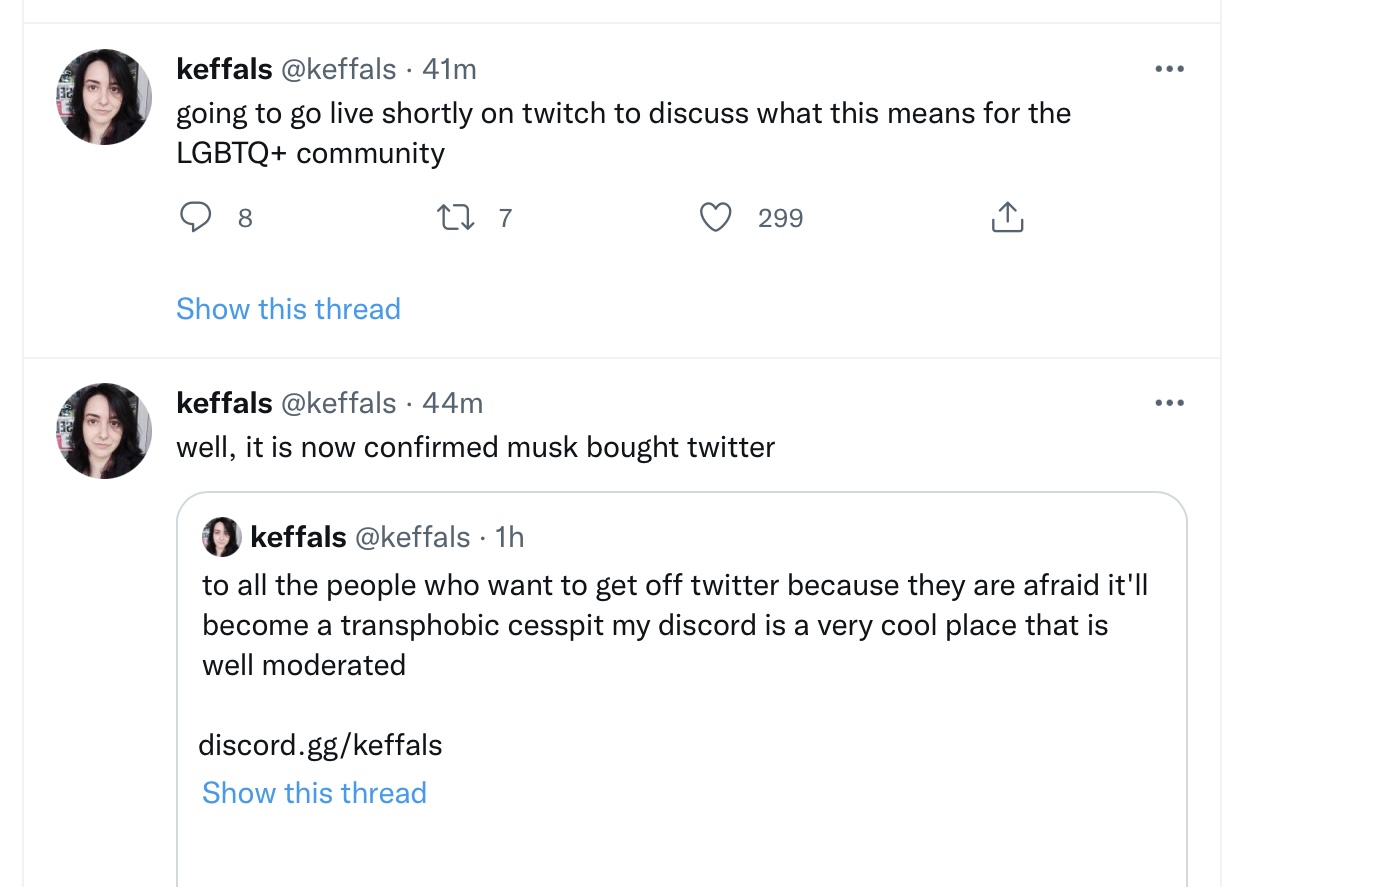Open the discord.gg/keffals link text
This screenshot has width=1385, height=887.
coord(320,745)
